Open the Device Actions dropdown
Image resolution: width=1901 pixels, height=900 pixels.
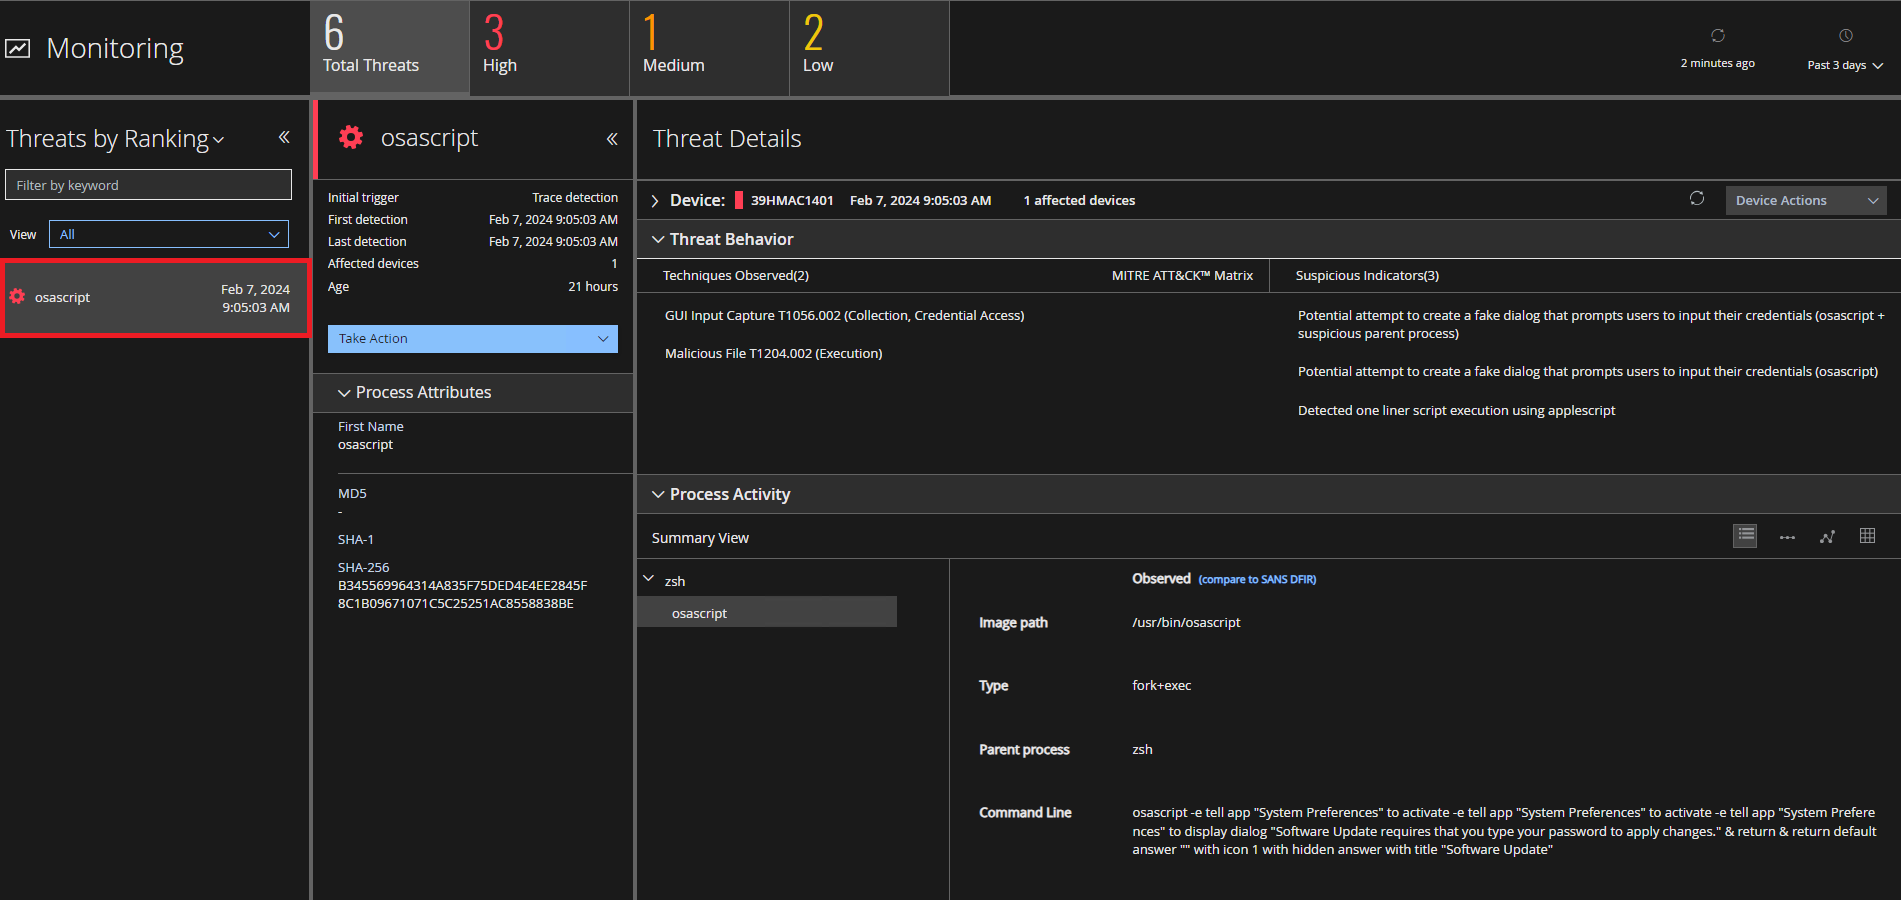(x=1805, y=200)
